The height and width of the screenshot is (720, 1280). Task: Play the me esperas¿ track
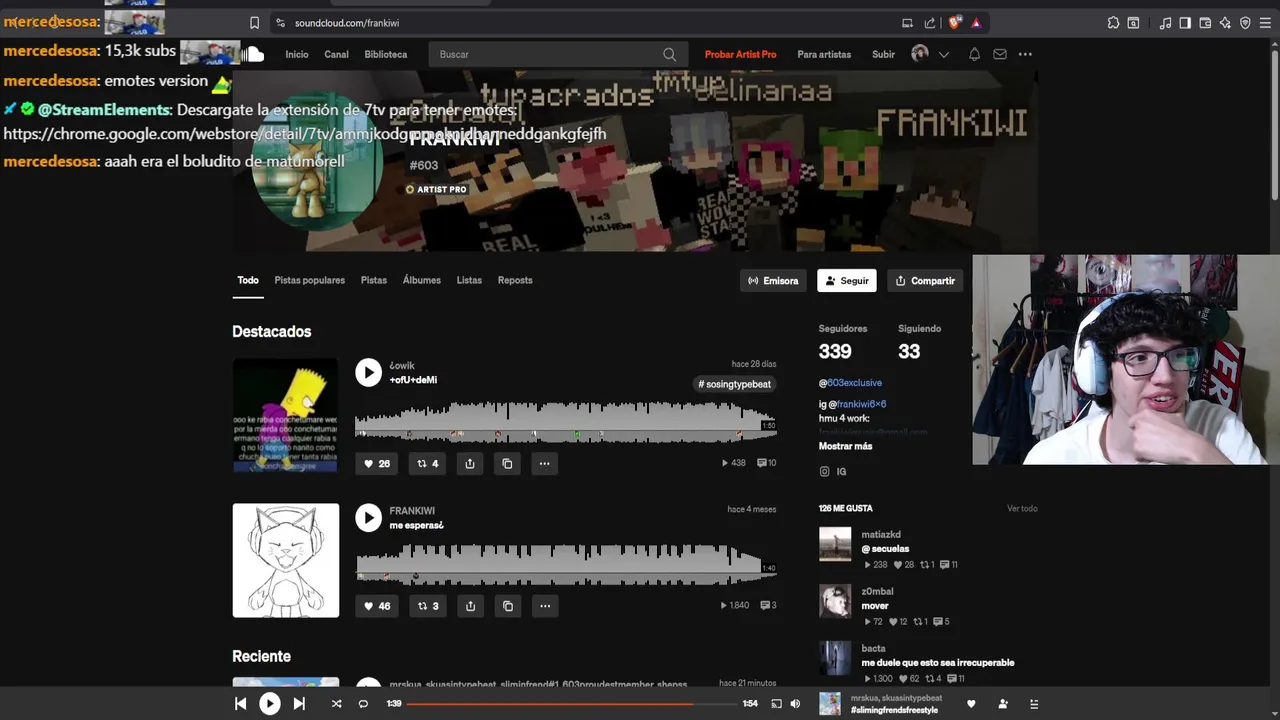(369, 518)
